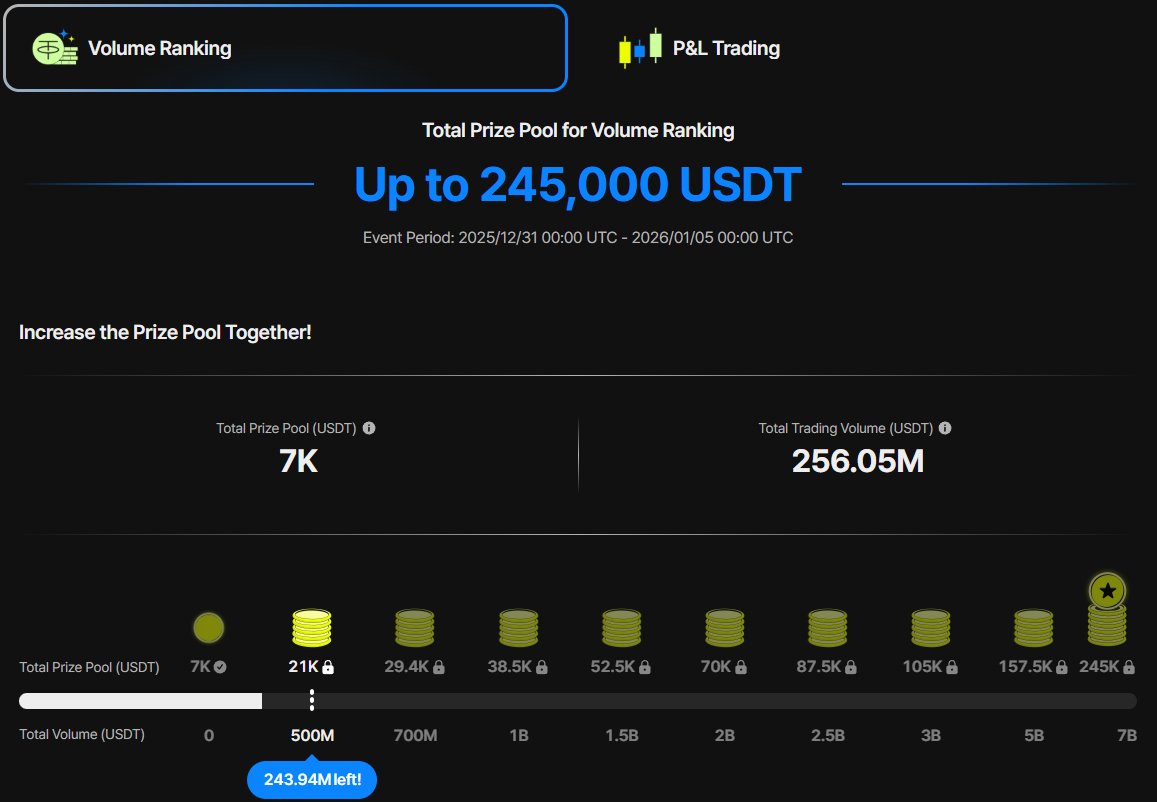Click the single coin icon above 7K
Viewport: 1157px width, 802px height.
pyautogui.click(x=209, y=628)
